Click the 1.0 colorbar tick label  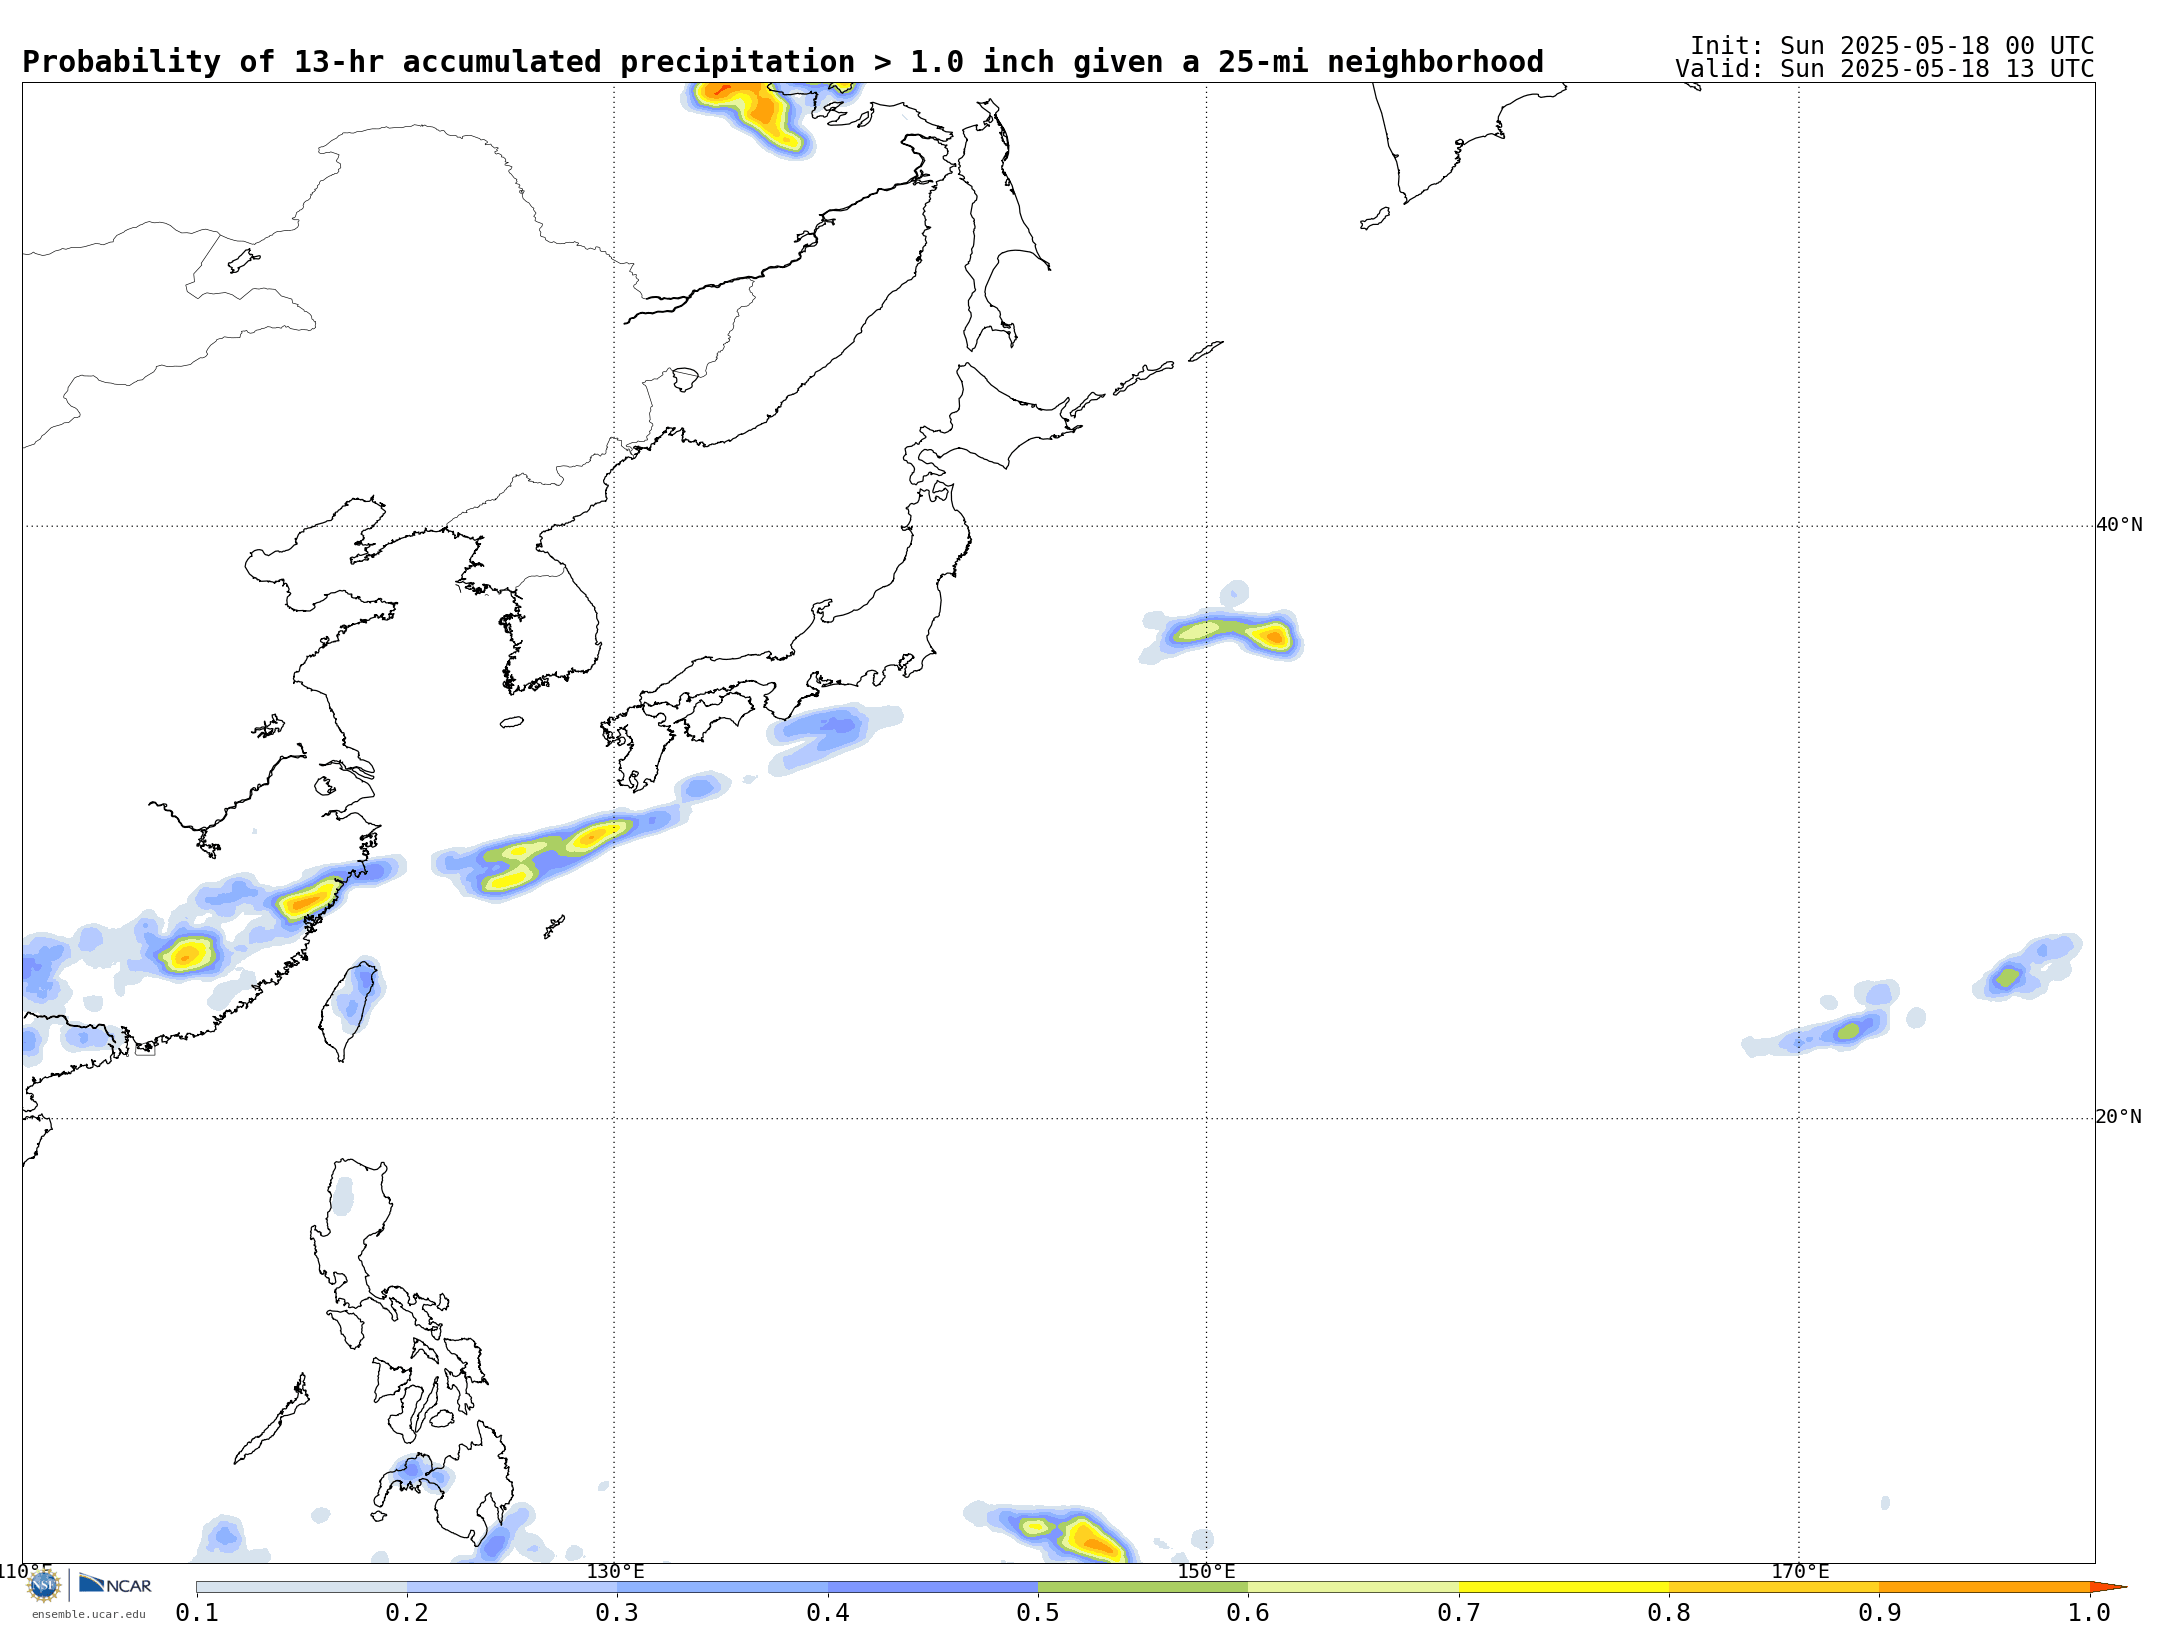(2090, 1612)
